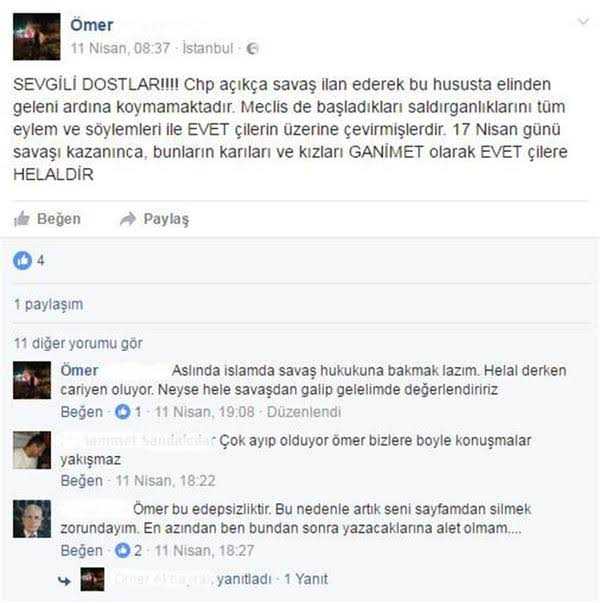Image resolution: width=600 pixels, height=603 pixels.
Task: Open the 2 likes icon on edepsizliktir comment
Action: point(123,550)
